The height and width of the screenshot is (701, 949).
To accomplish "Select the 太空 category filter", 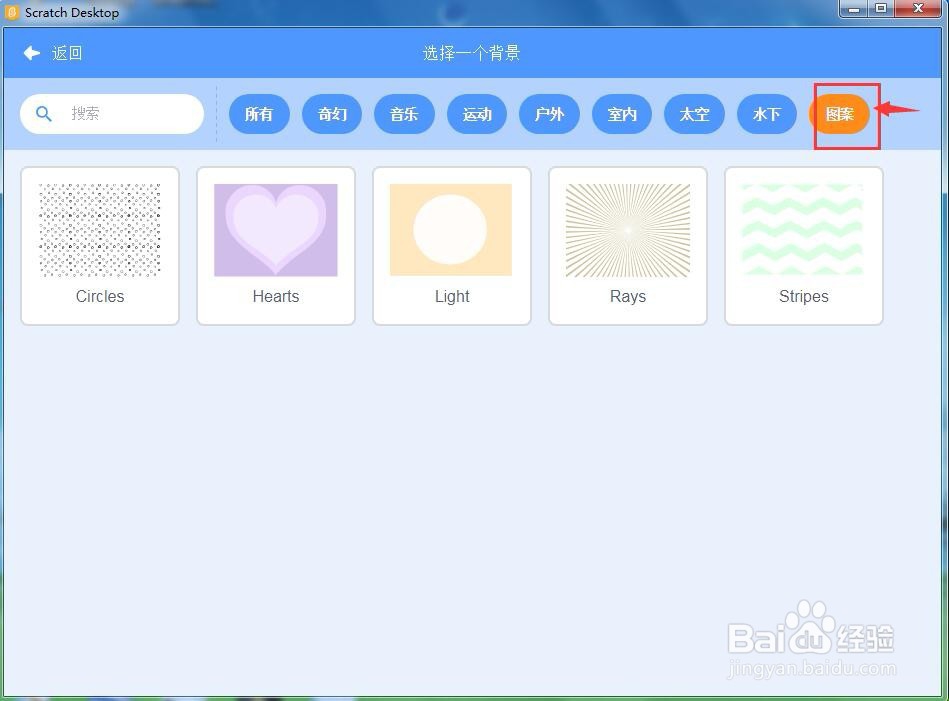I will [x=694, y=114].
